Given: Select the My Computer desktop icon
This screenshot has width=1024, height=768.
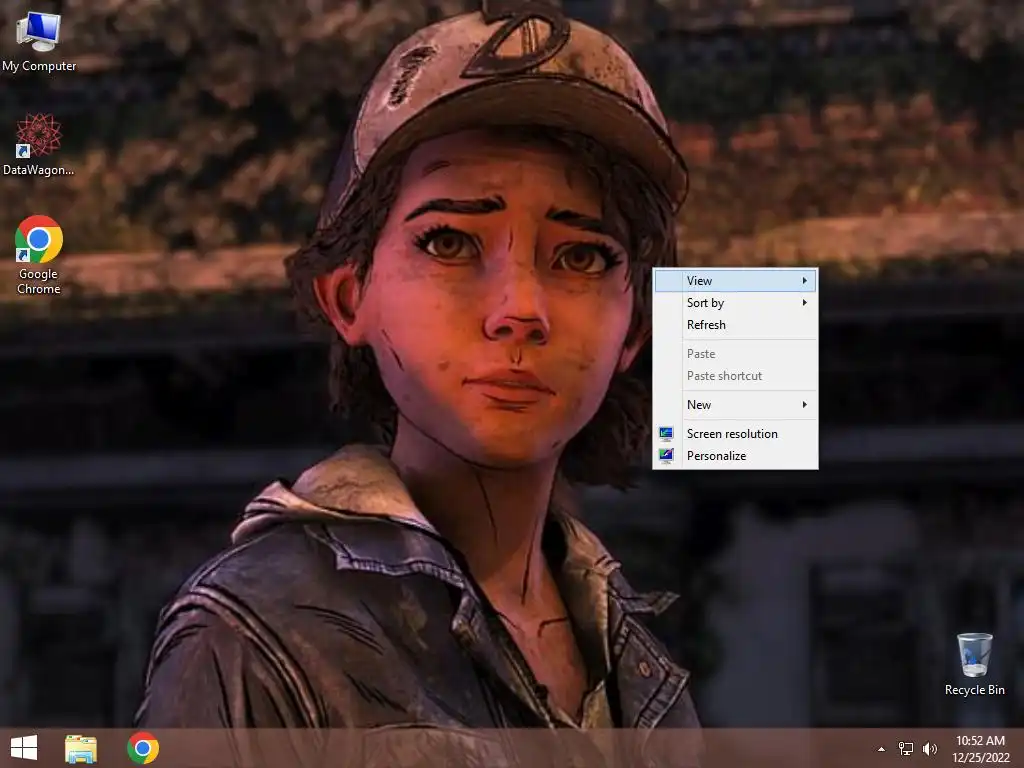Looking at the screenshot, I should coord(39,41).
